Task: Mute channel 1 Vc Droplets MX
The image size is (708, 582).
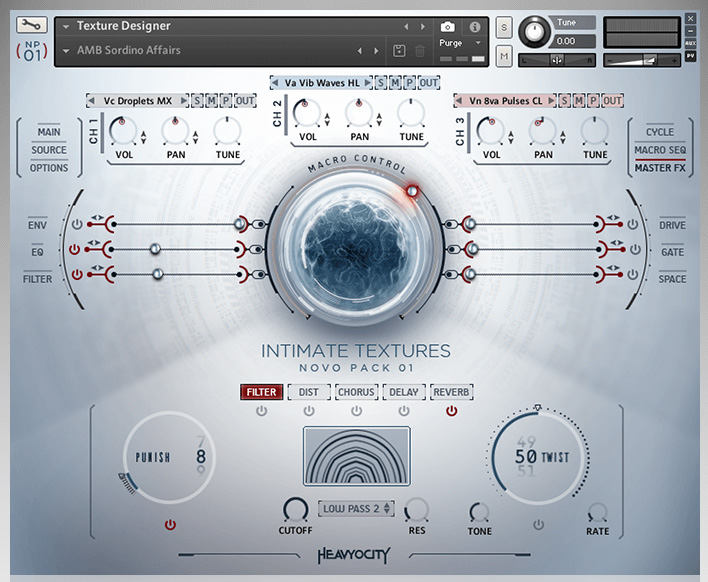Action: tap(211, 101)
